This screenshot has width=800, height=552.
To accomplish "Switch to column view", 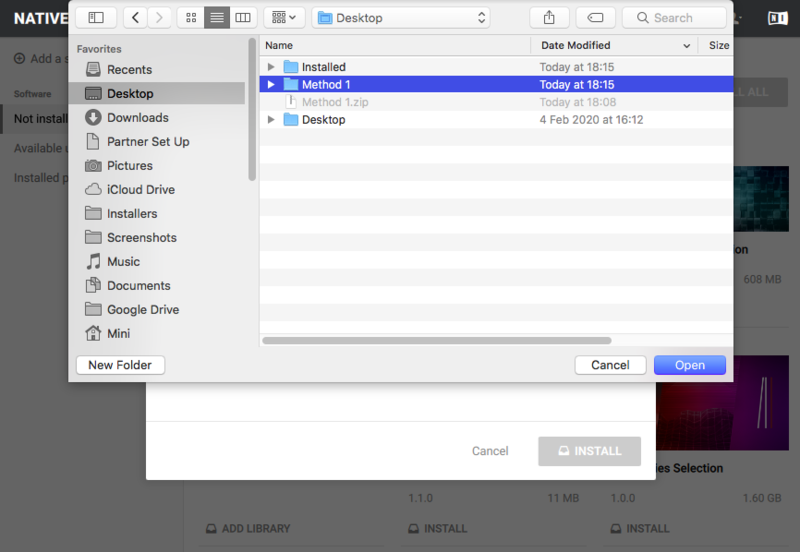I will pos(243,18).
